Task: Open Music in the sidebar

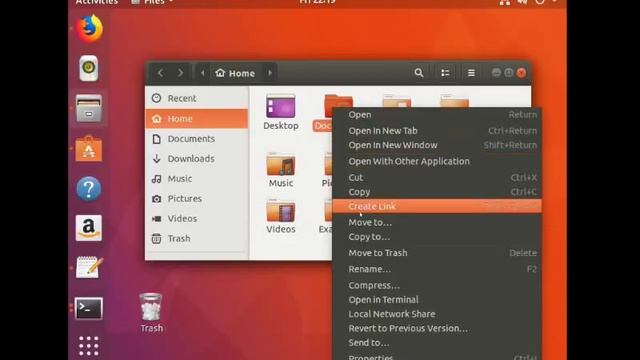Action: (197, 179)
